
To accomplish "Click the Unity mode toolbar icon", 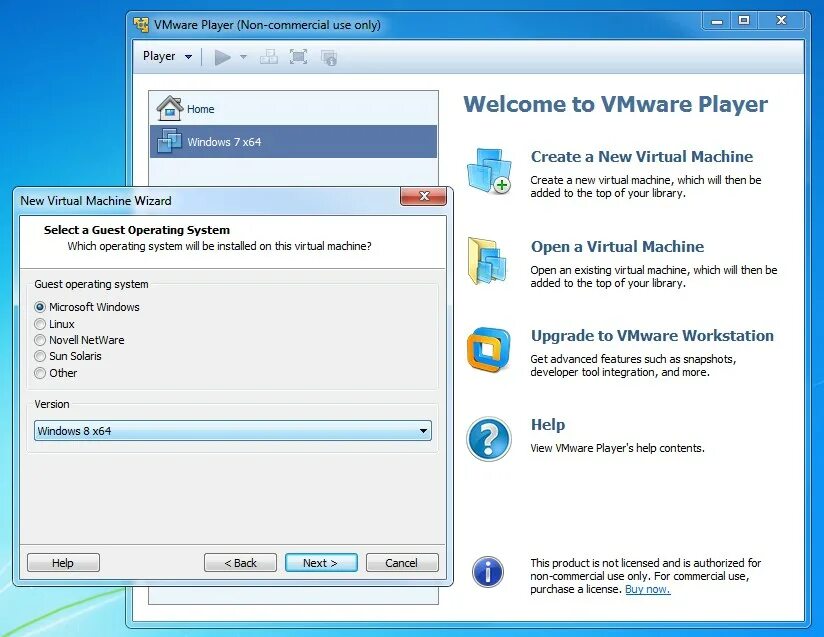I will [x=329, y=57].
